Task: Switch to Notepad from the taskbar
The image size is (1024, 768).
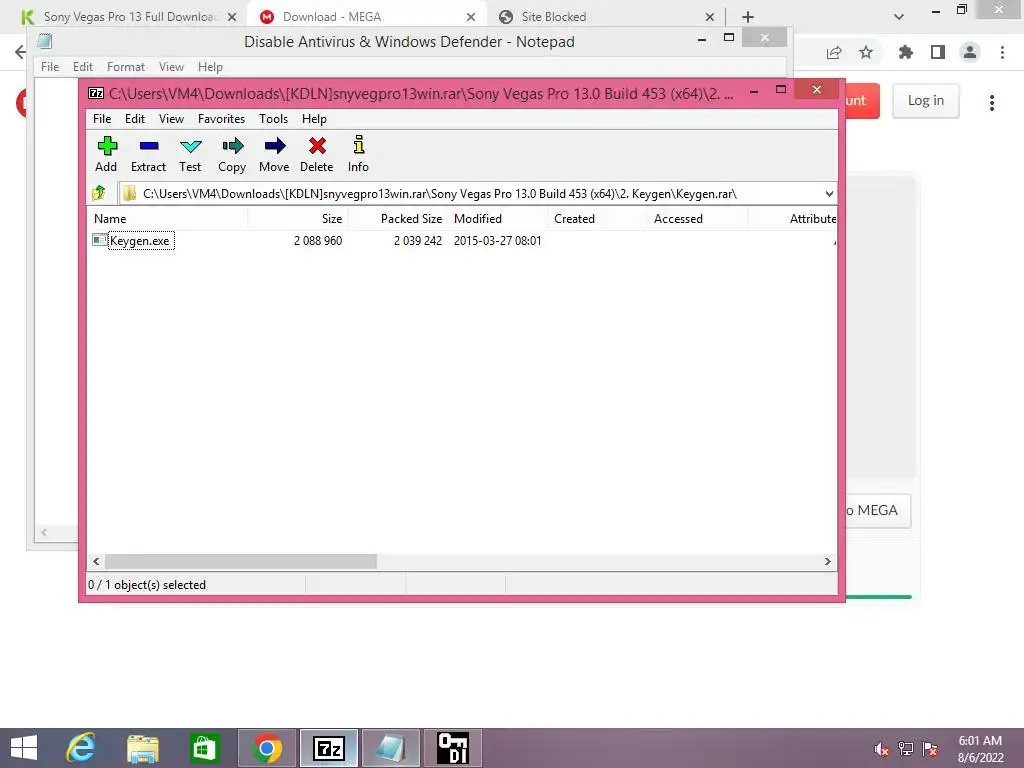Action: pos(391,748)
